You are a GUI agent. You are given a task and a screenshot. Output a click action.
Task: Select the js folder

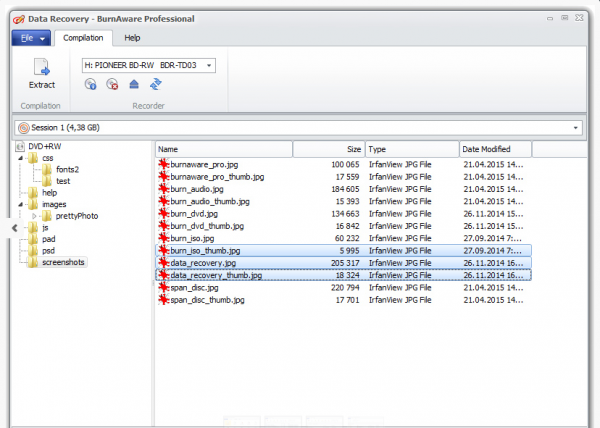point(45,228)
